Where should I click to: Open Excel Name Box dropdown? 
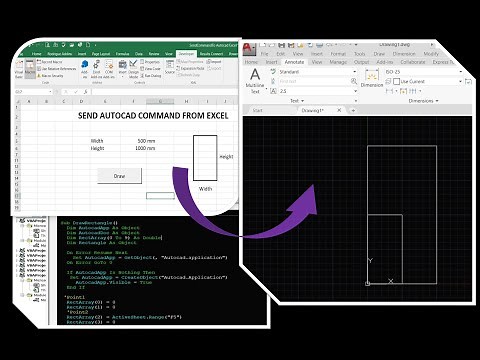50,92
